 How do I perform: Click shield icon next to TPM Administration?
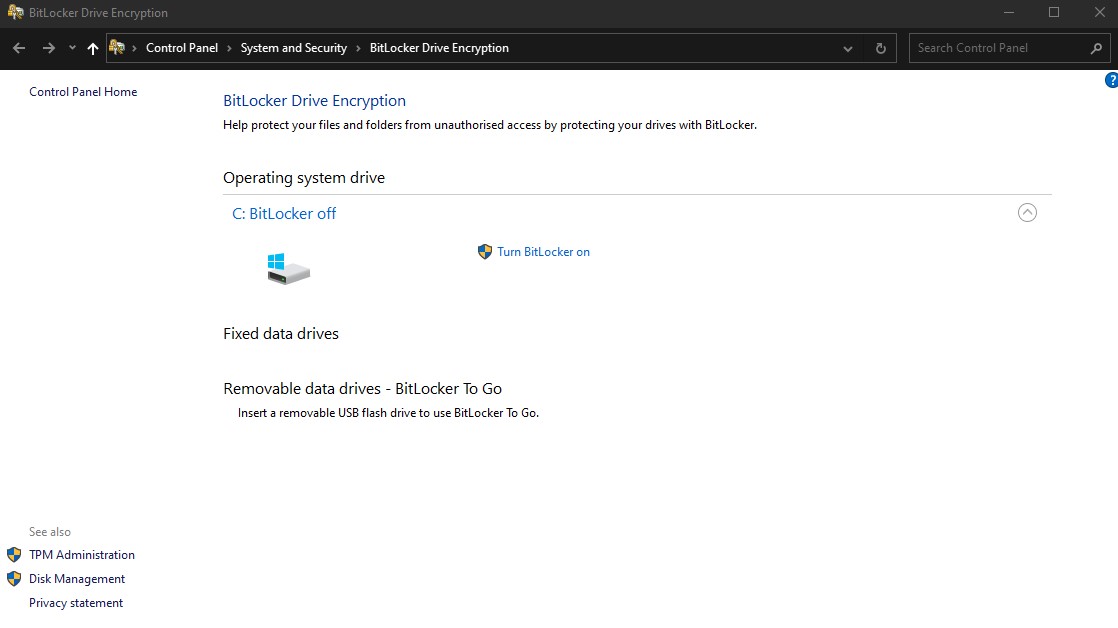point(14,555)
